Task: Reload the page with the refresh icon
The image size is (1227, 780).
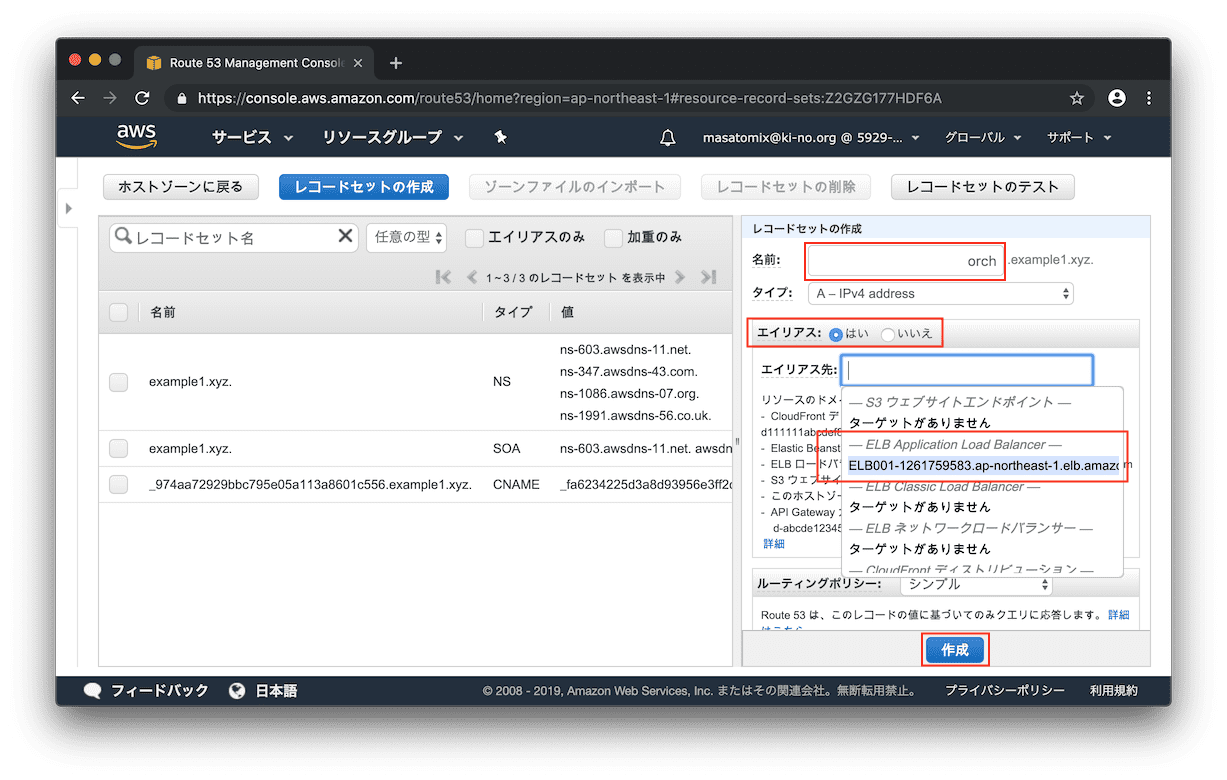Action: click(x=142, y=98)
